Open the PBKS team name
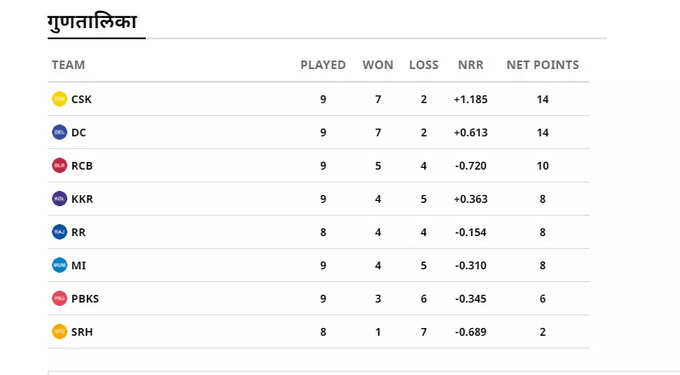Viewport: 680px width, 375px height. tap(85, 299)
